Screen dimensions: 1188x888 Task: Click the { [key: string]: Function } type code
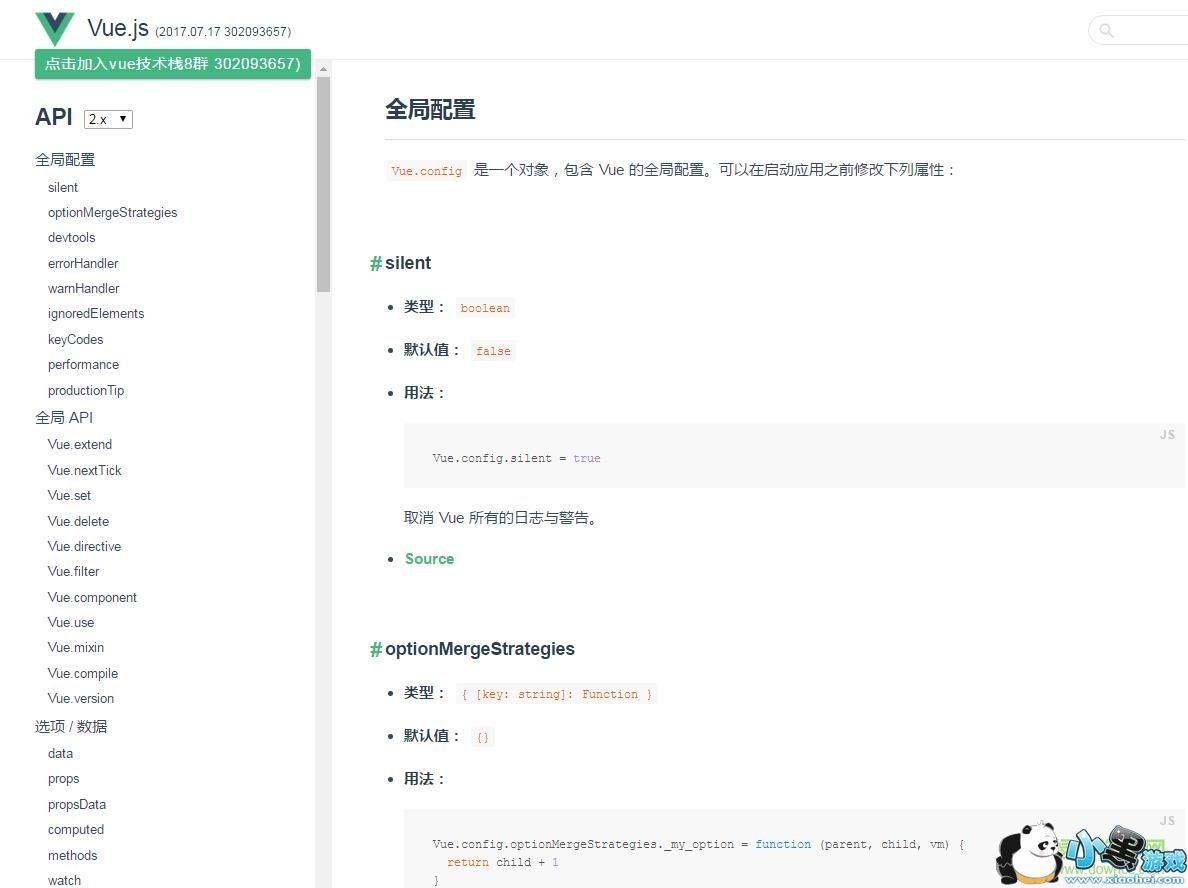556,694
